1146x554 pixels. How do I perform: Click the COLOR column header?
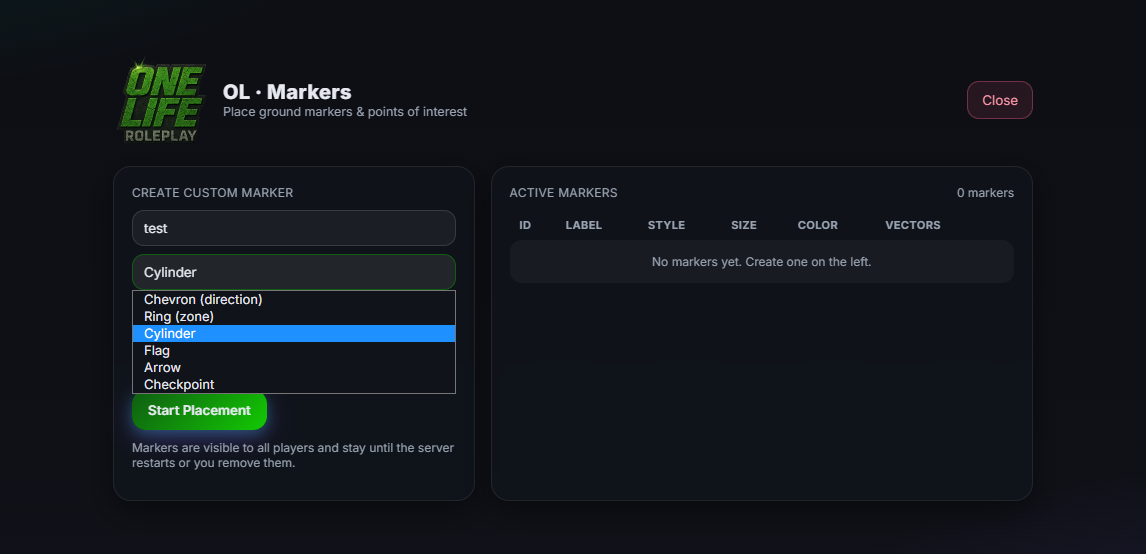pos(817,225)
